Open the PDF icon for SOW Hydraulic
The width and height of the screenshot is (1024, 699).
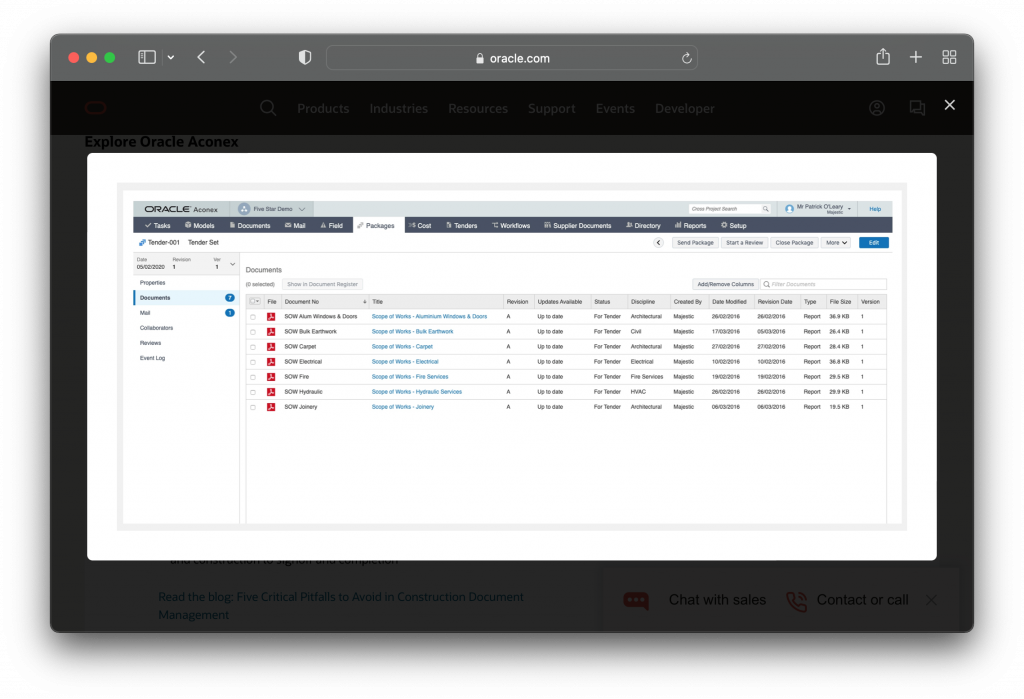click(x=271, y=392)
